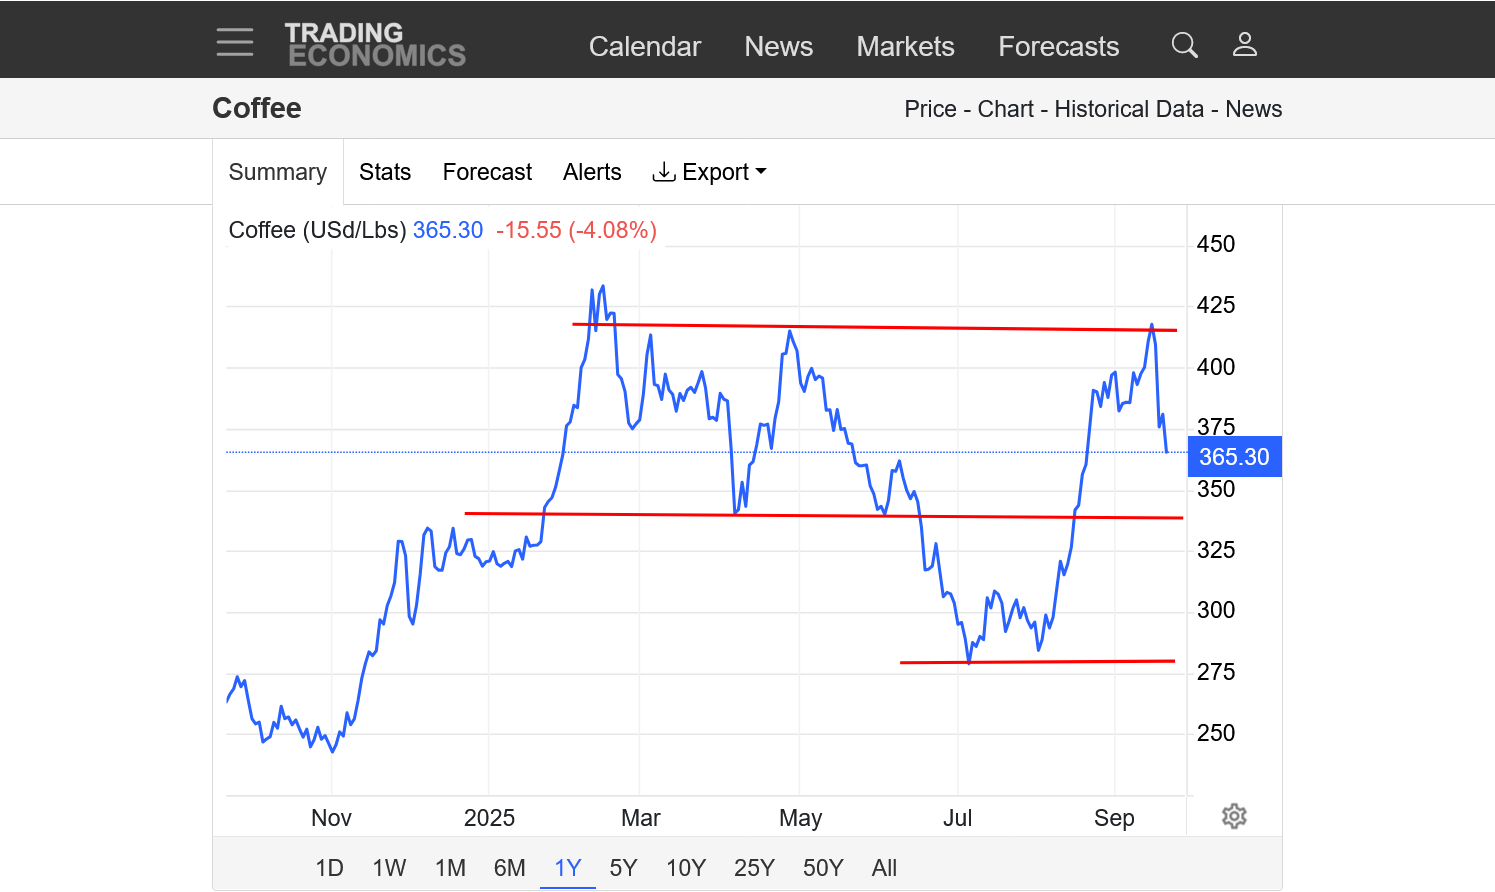Select the 1M time range
The image size is (1495, 892).
click(x=450, y=867)
